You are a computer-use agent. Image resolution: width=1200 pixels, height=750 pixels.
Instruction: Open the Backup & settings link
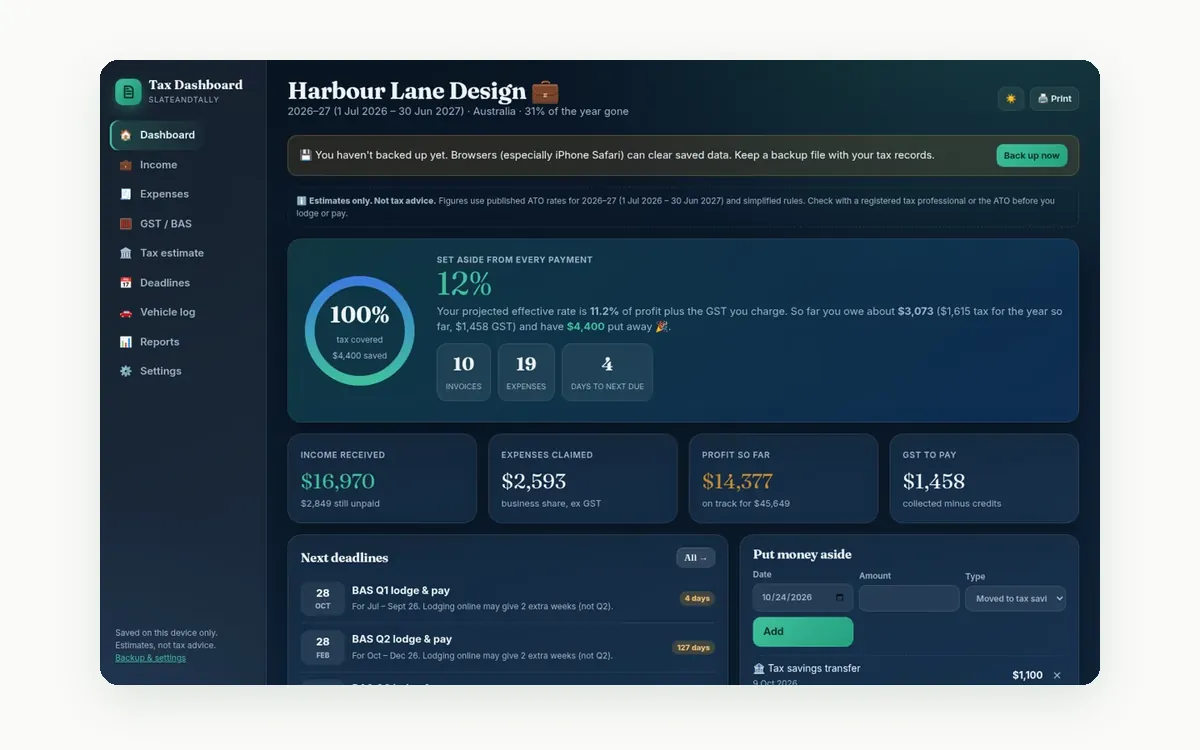pyautogui.click(x=150, y=658)
